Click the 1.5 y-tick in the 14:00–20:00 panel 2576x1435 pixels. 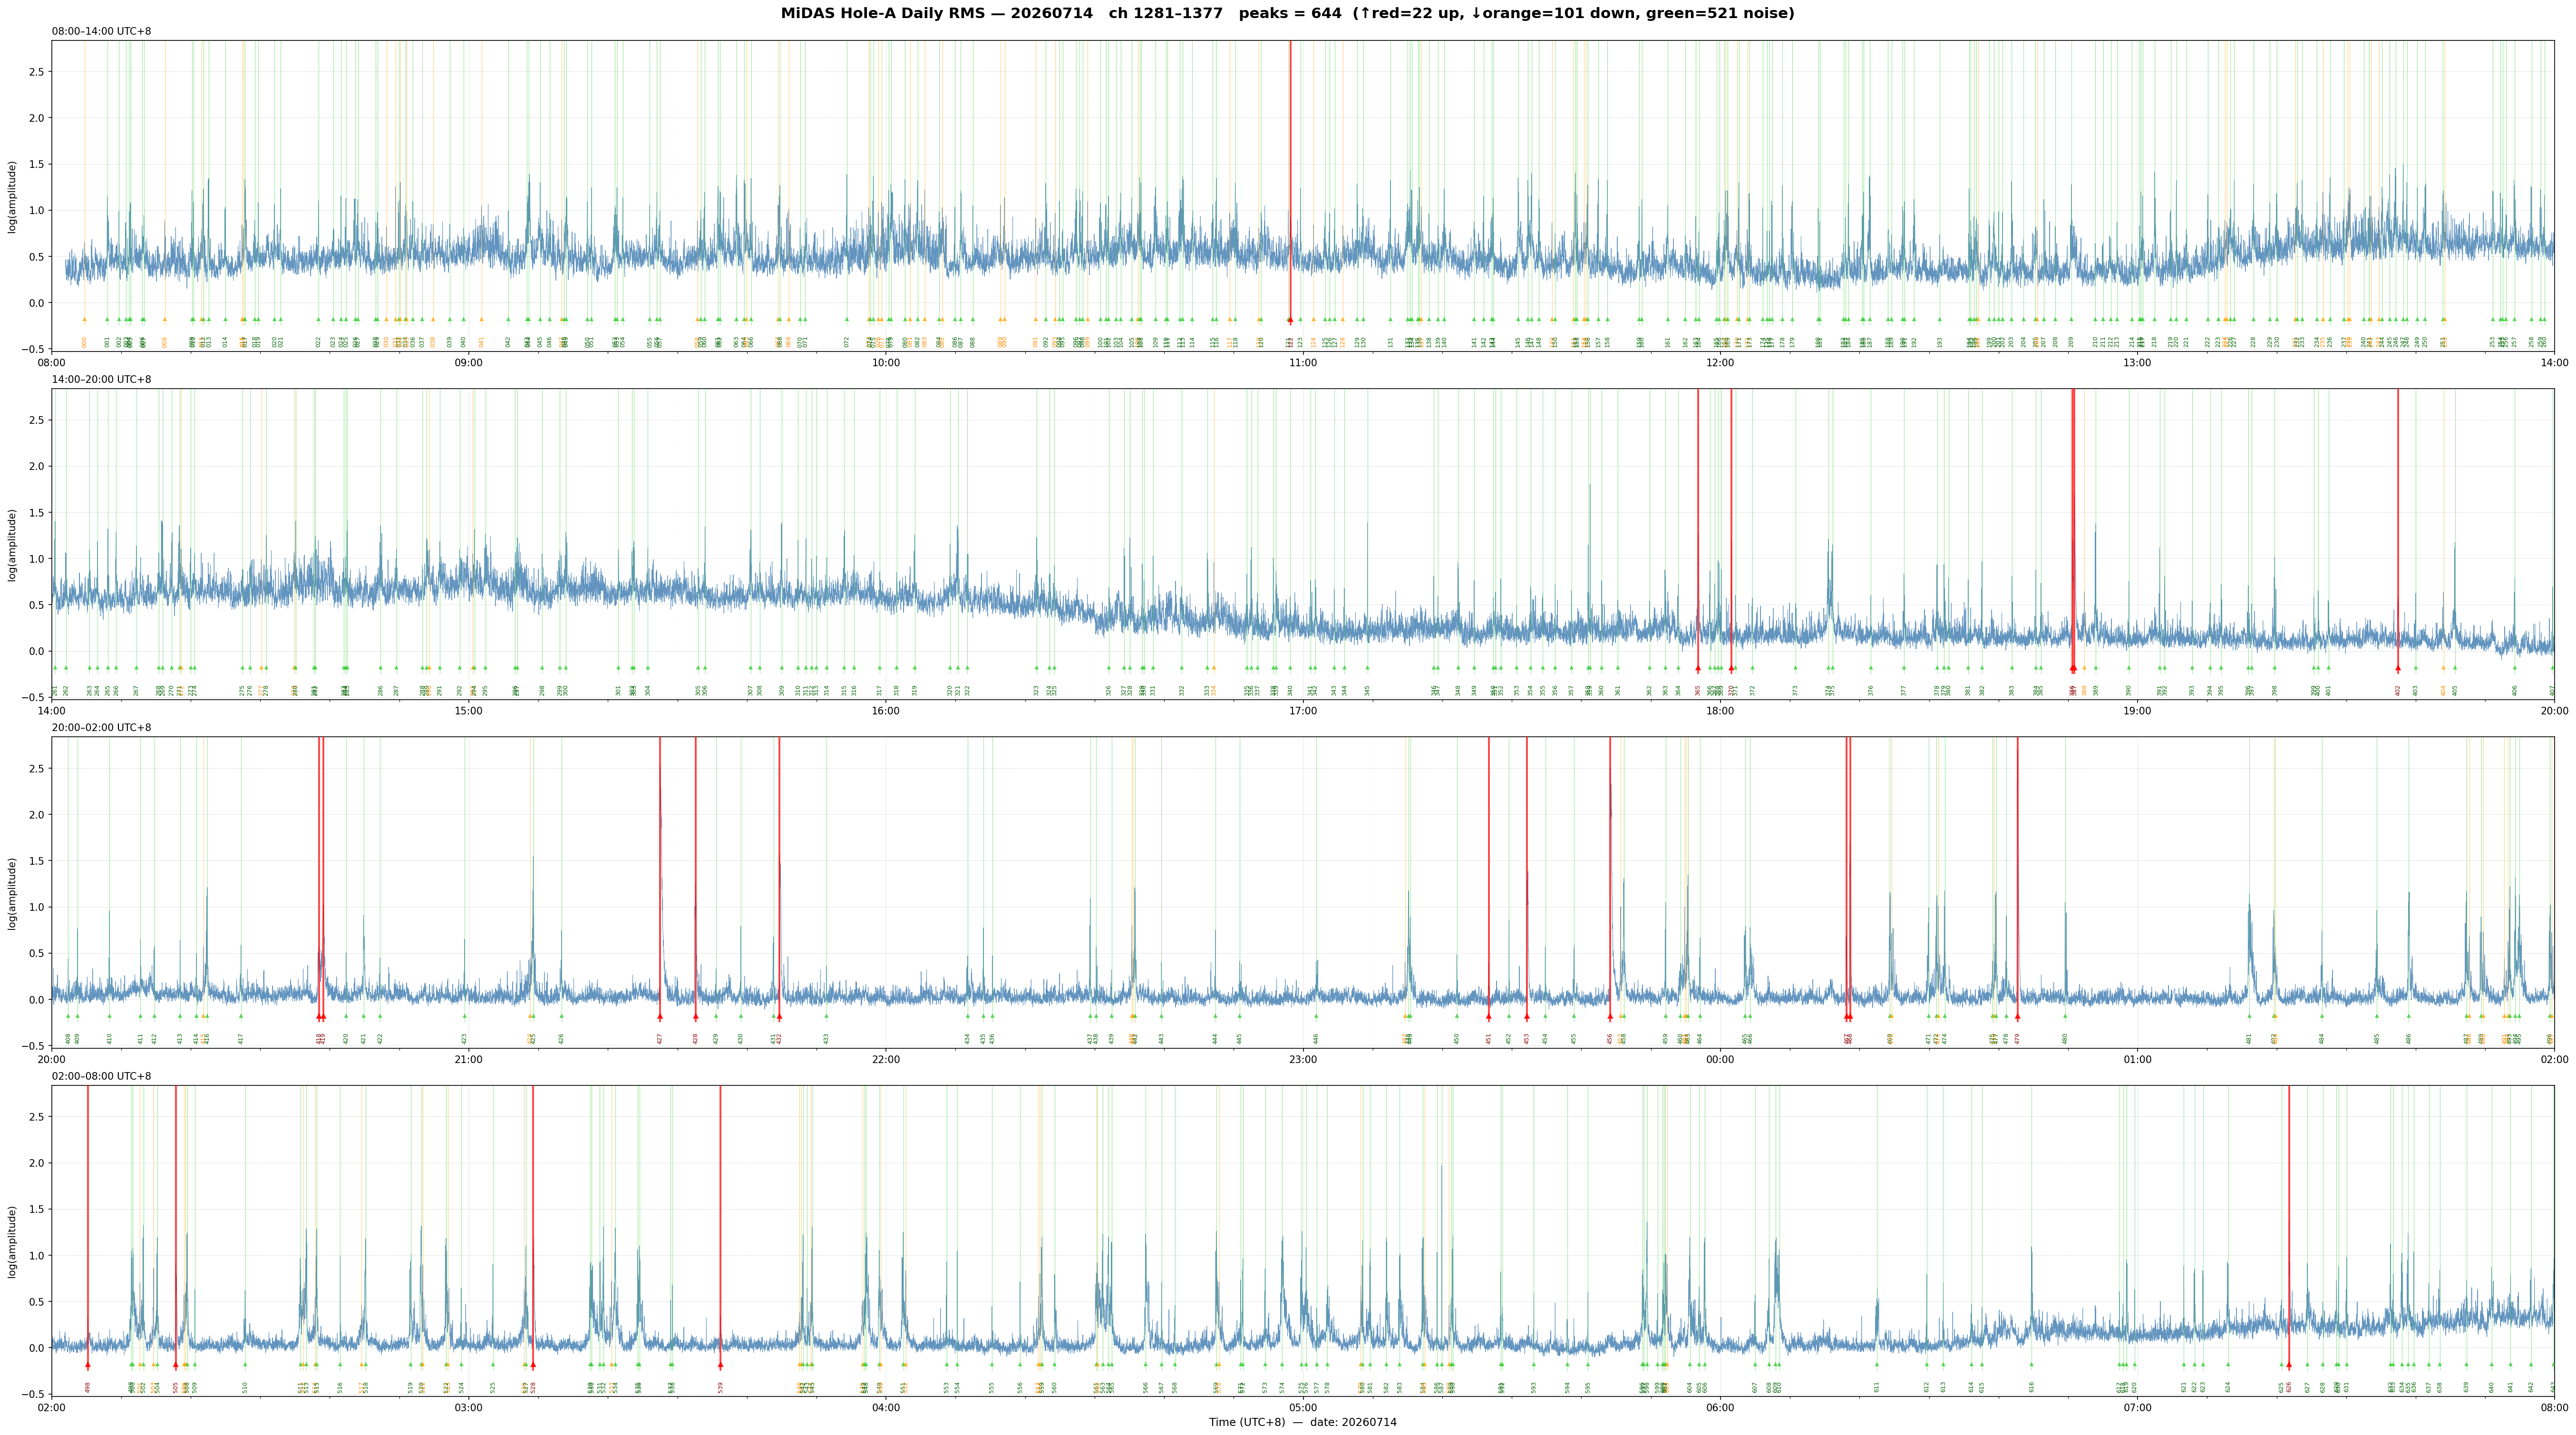pos(36,513)
